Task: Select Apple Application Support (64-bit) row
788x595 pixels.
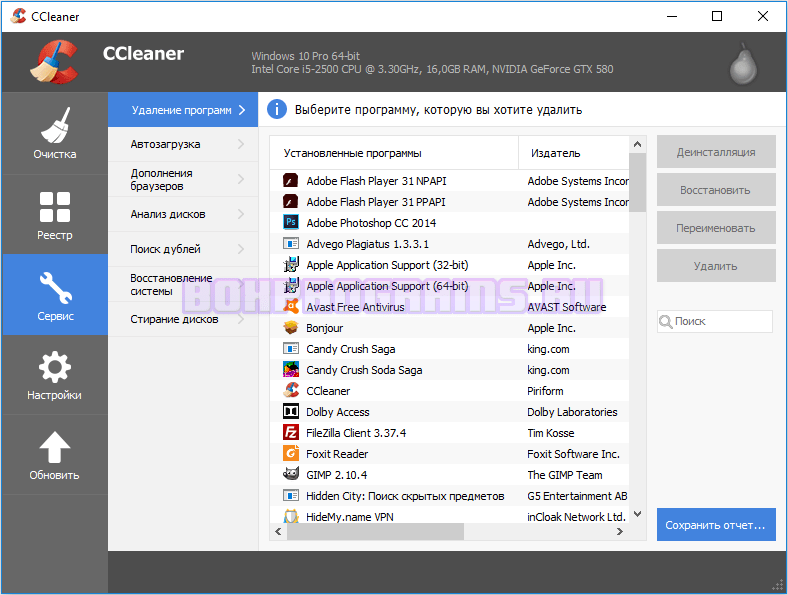Action: coord(449,286)
